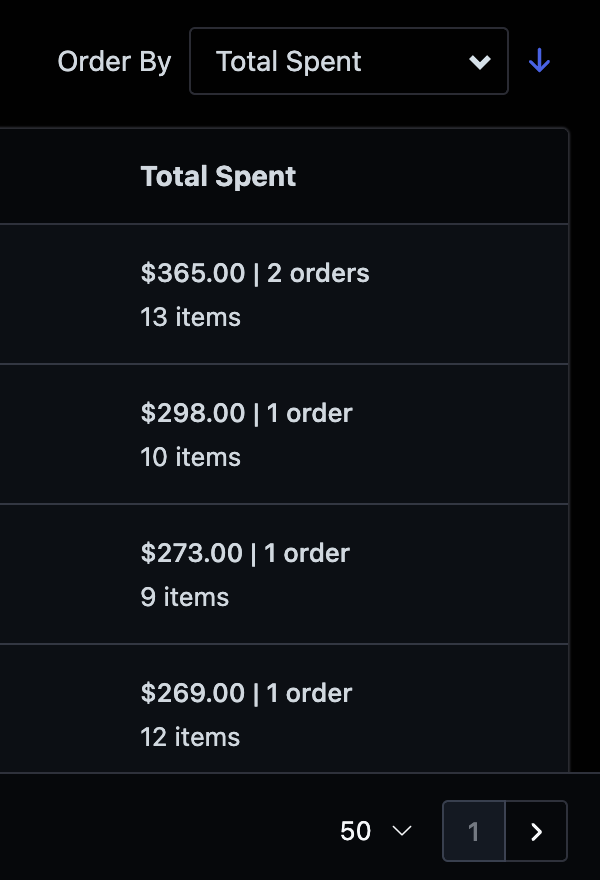Expand the Total Spent sorting options
This screenshot has height=880, width=600.
(x=348, y=61)
